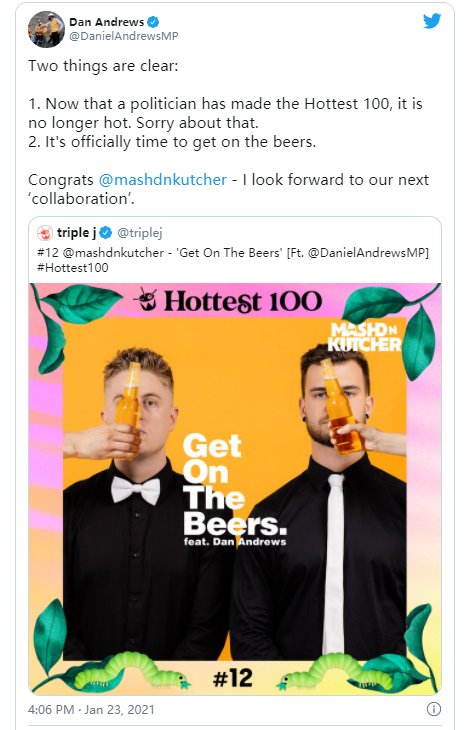Click triple j verified checkmark badge
Image resolution: width=476 pixels, height=730 pixels.
click(x=106, y=232)
